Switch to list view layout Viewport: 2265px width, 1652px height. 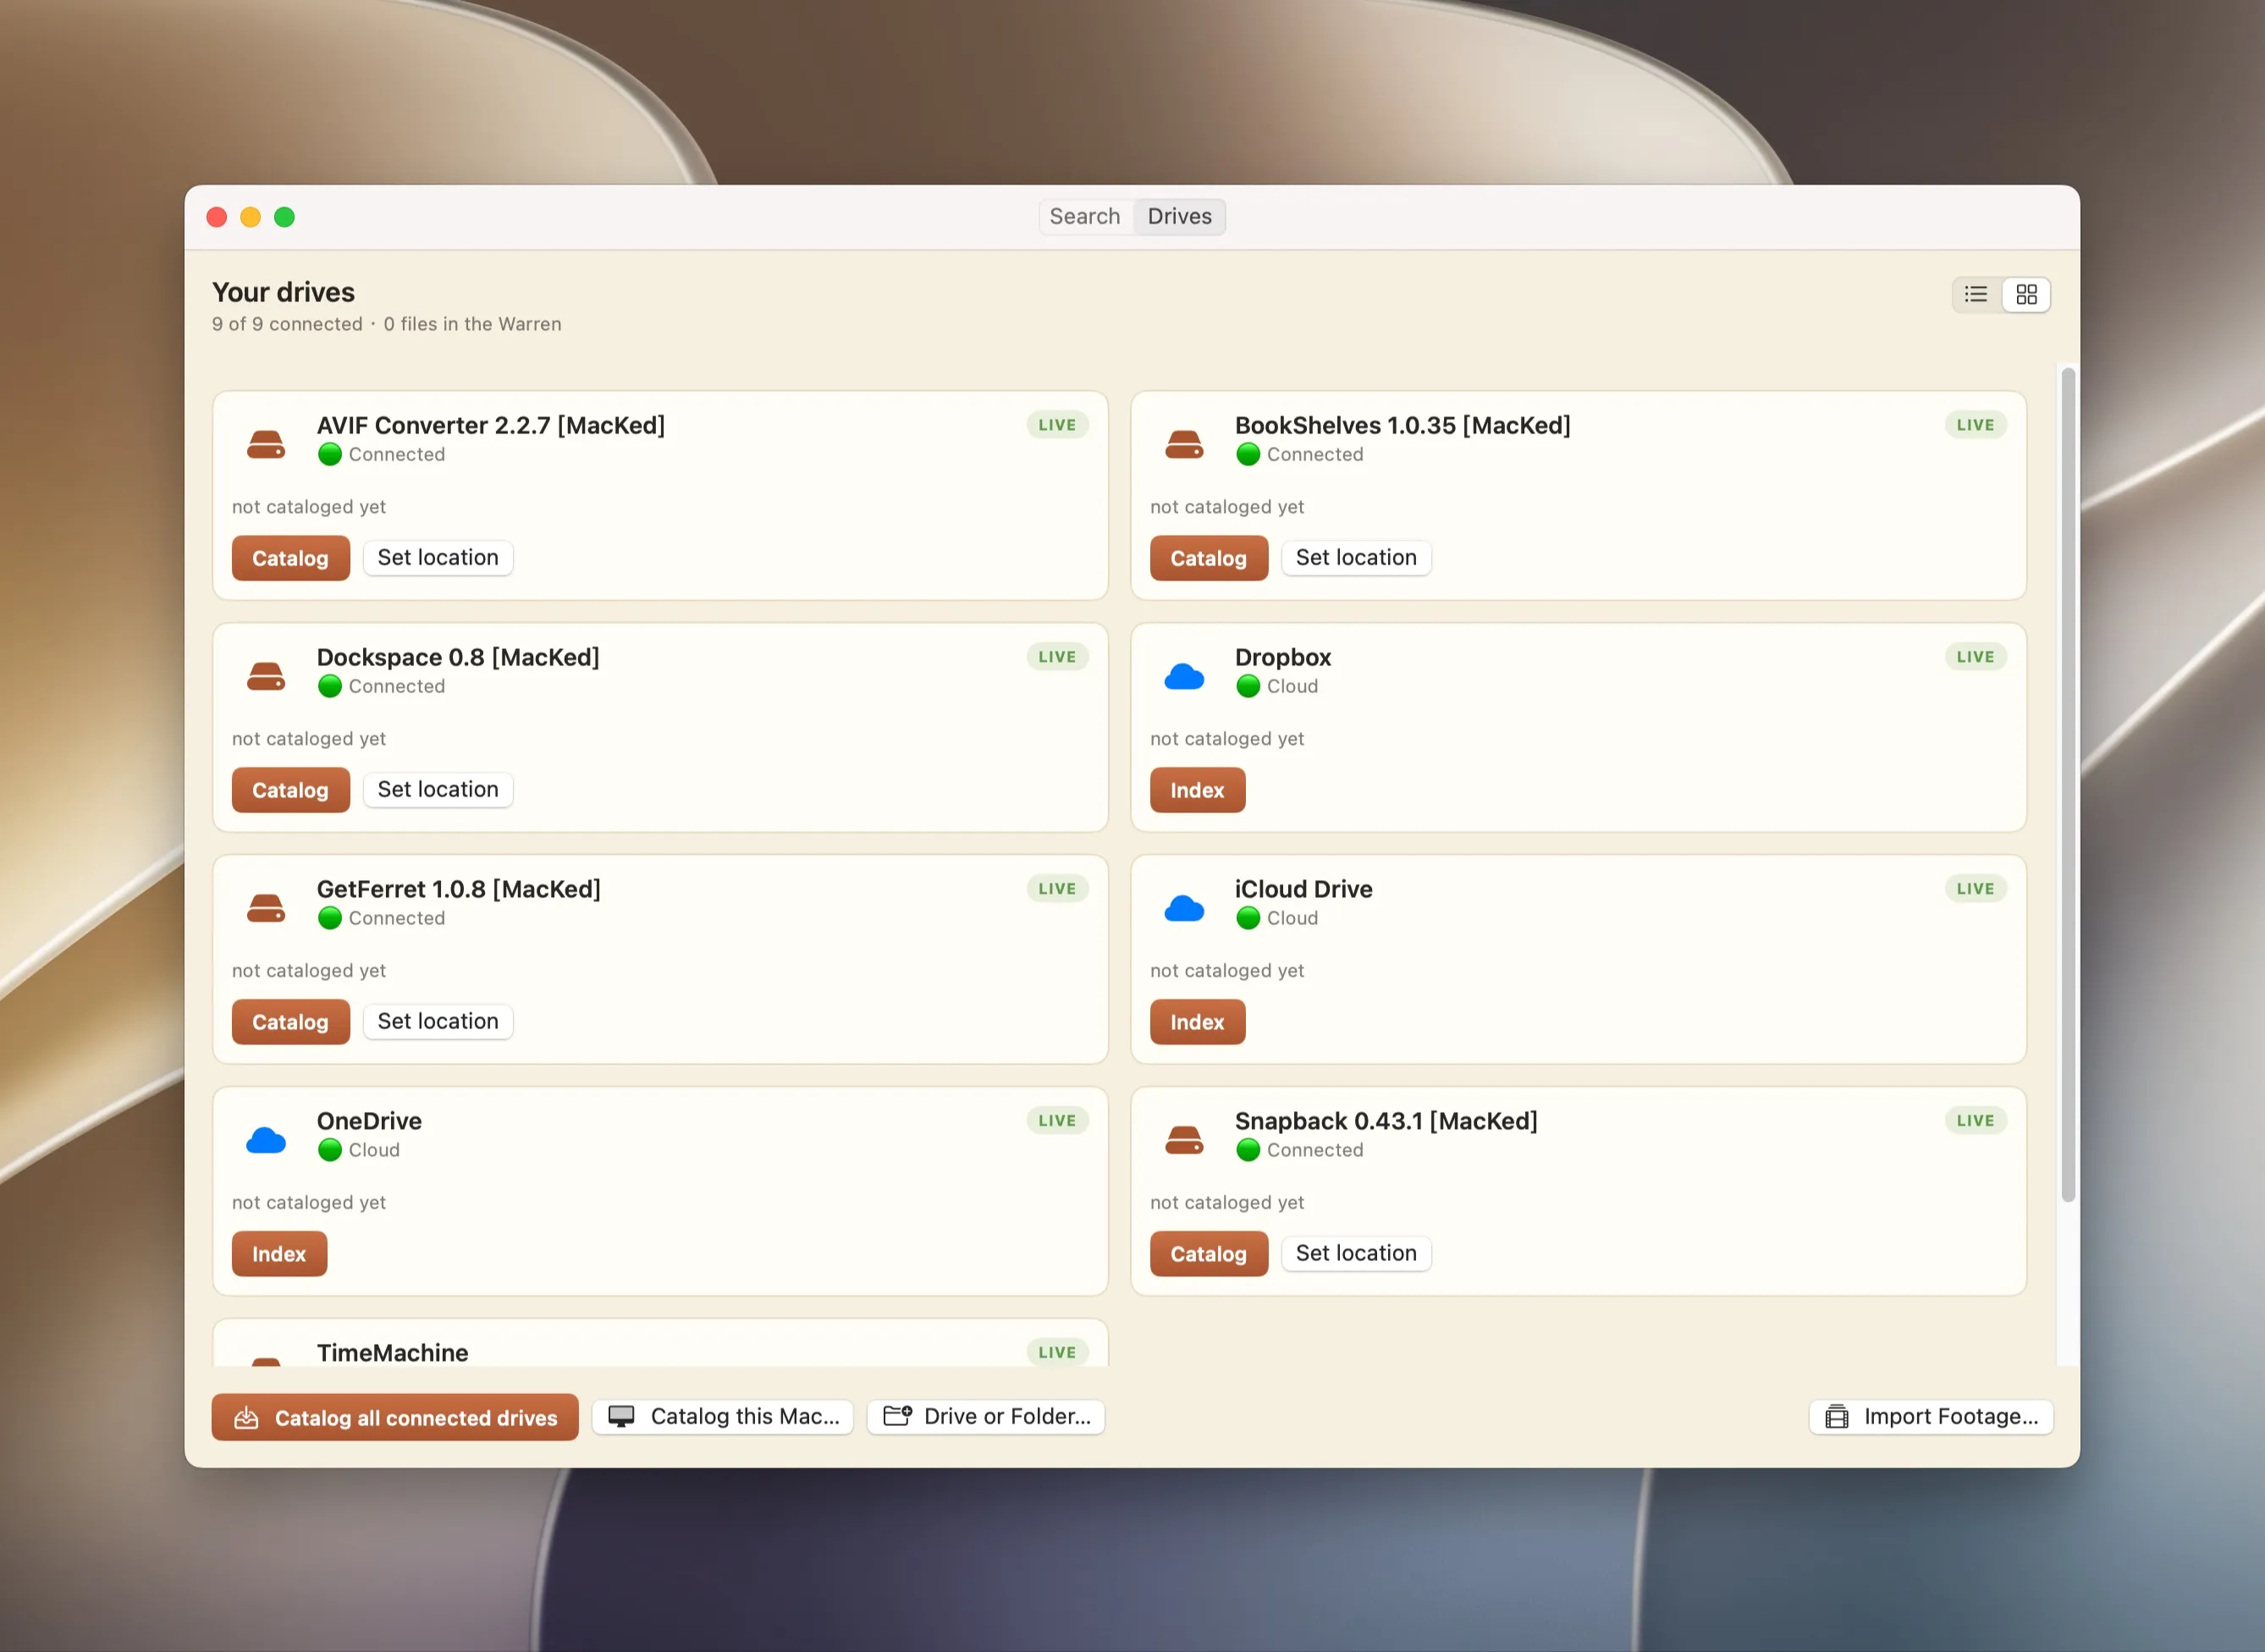point(1975,294)
